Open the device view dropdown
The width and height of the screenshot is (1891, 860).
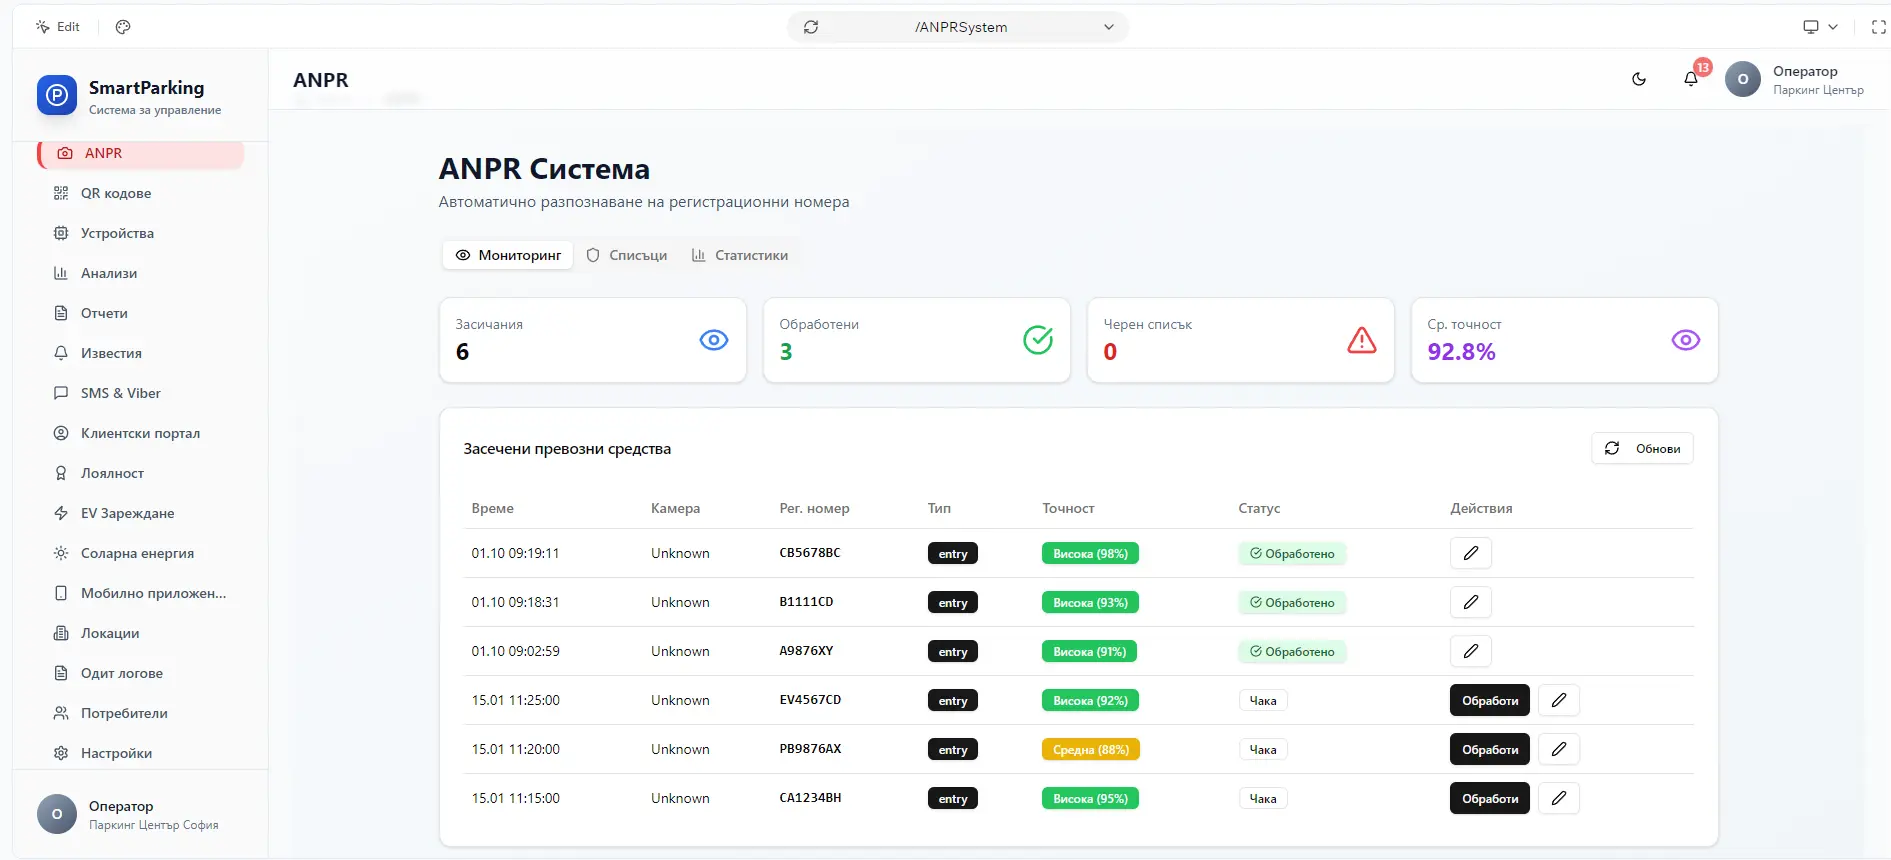click(x=1820, y=27)
